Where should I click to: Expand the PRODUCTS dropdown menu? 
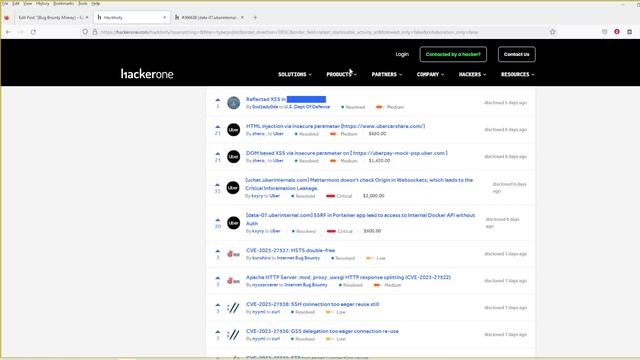pos(341,74)
